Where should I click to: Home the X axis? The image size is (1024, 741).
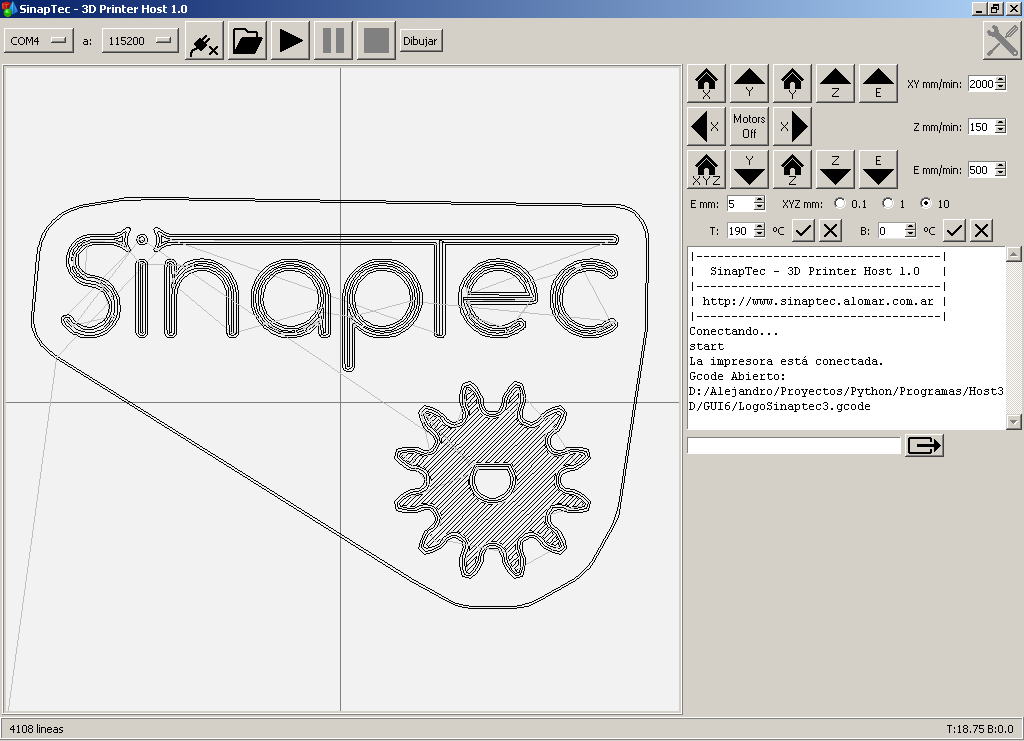point(706,84)
